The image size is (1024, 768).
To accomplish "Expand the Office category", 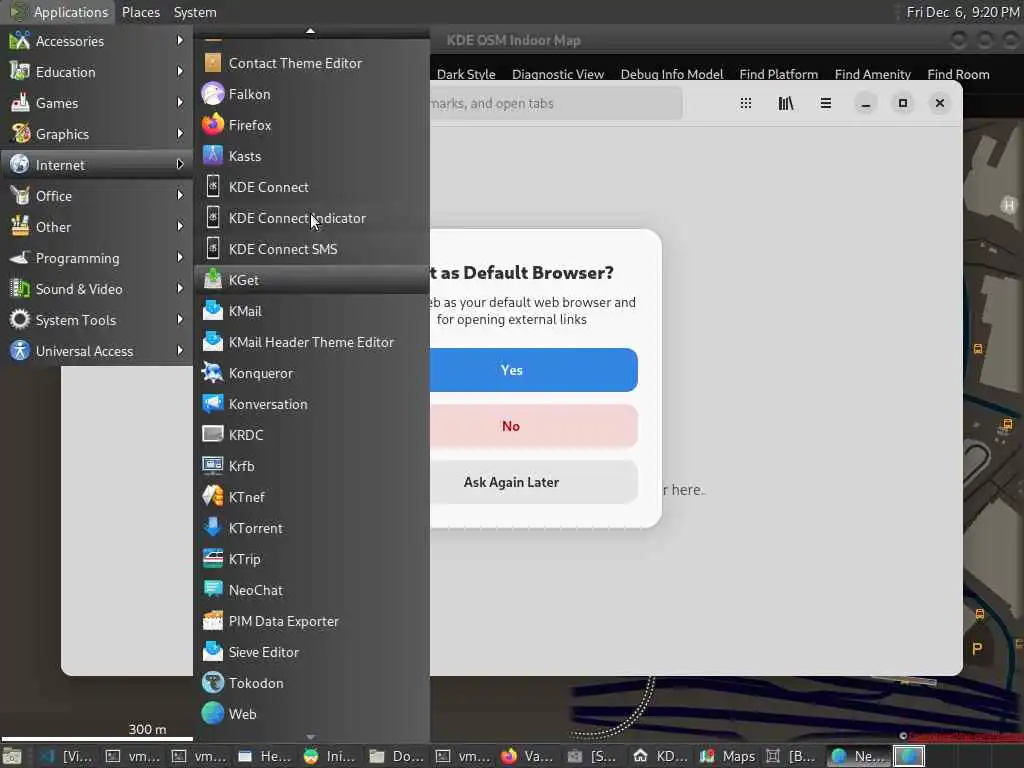I will (97, 196).
